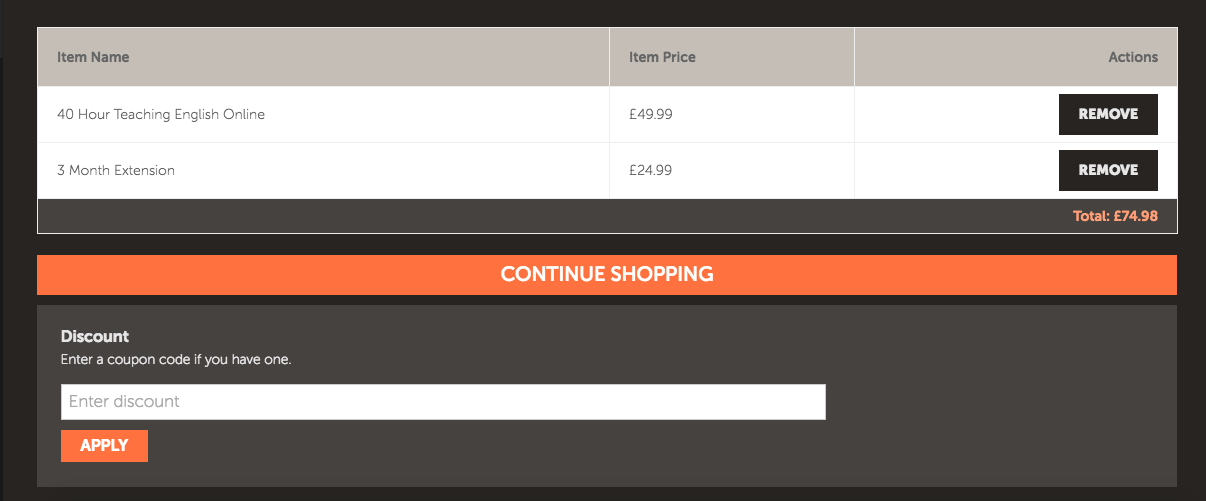This screenshot has height=501, width=1206.
Task: Select the 3 Month Extension item name
Action: click(x=116, y=170)
